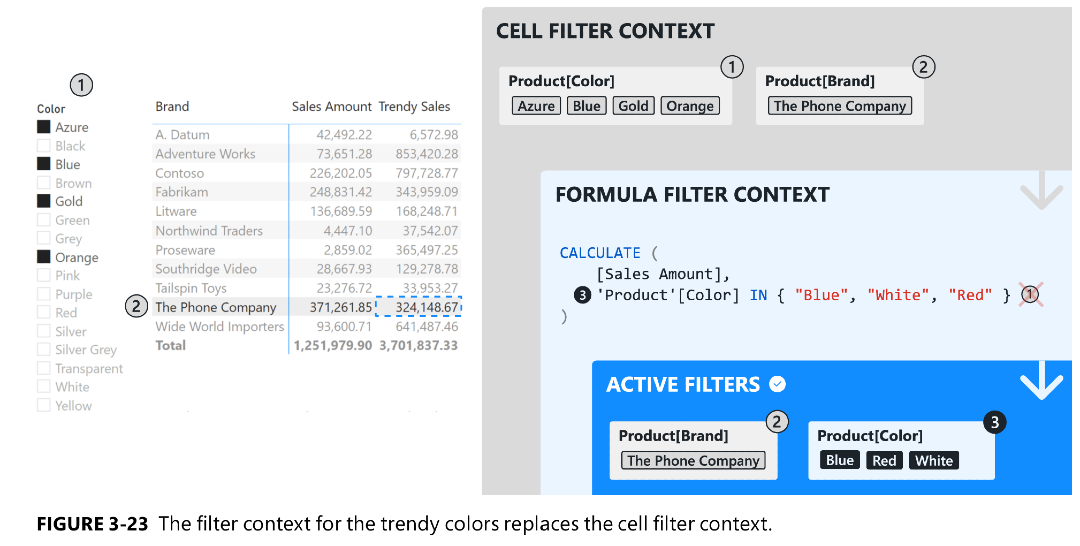Click black circle 3 marker in the formula
The width and height of the screenshot is (1080, 546).
[x=582, y=295]
